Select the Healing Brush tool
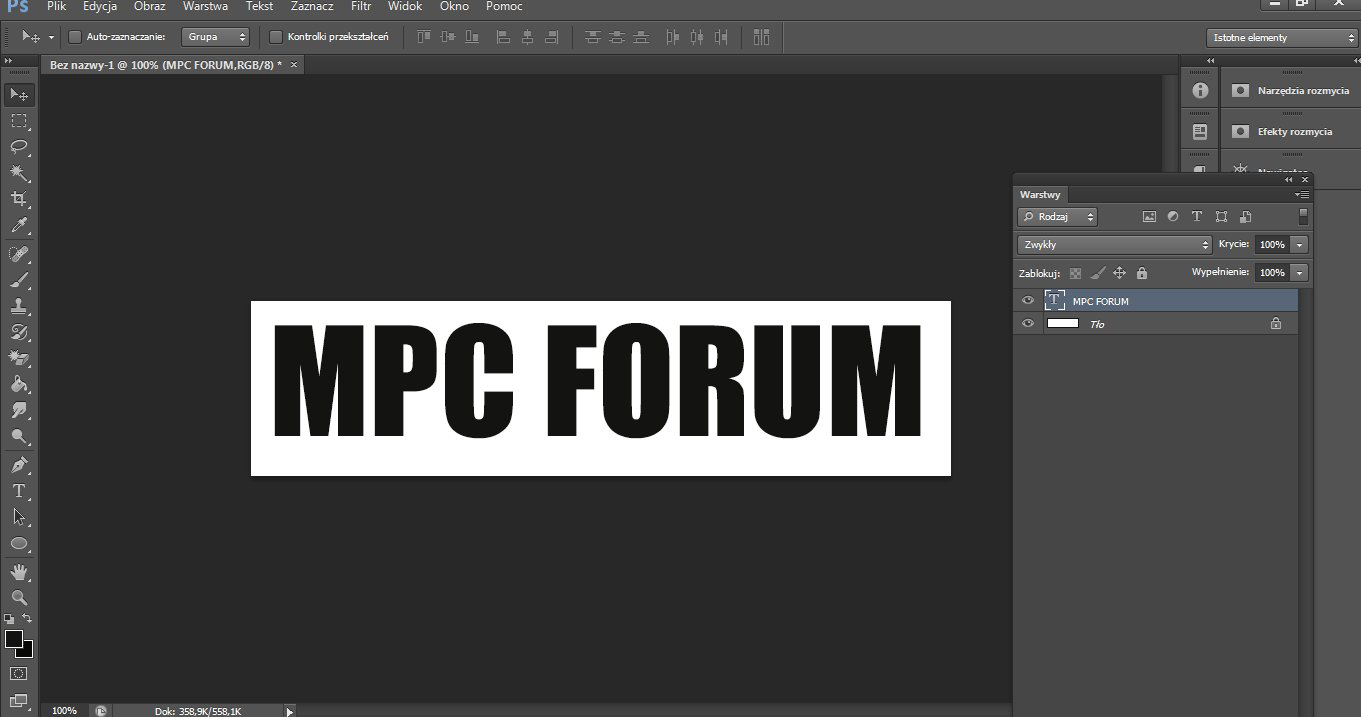This screenshot has width=1361, height=717. click(19, 254)
